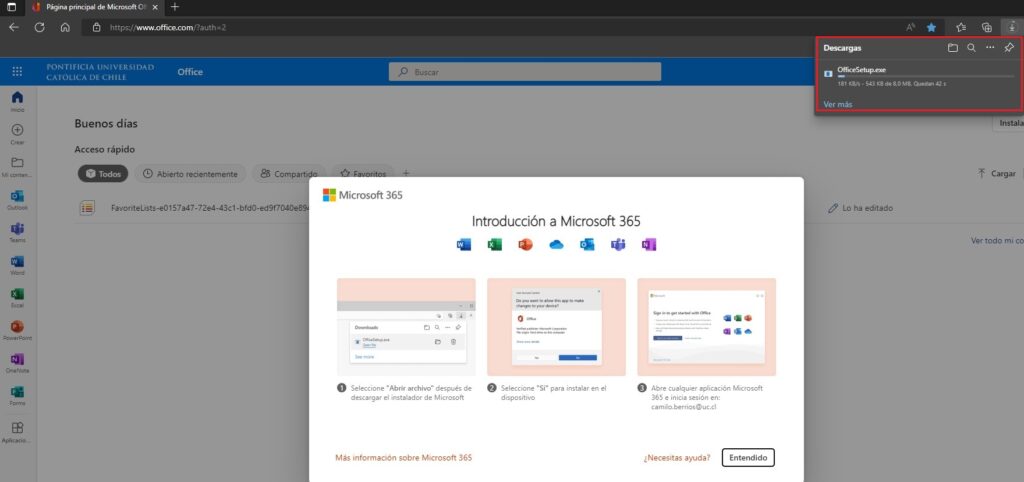The width and height of the screenshot is (1024, 482).
Task: Open OneNote from the left sidebar
Action: pyautogui.click(x=17, y=362)
